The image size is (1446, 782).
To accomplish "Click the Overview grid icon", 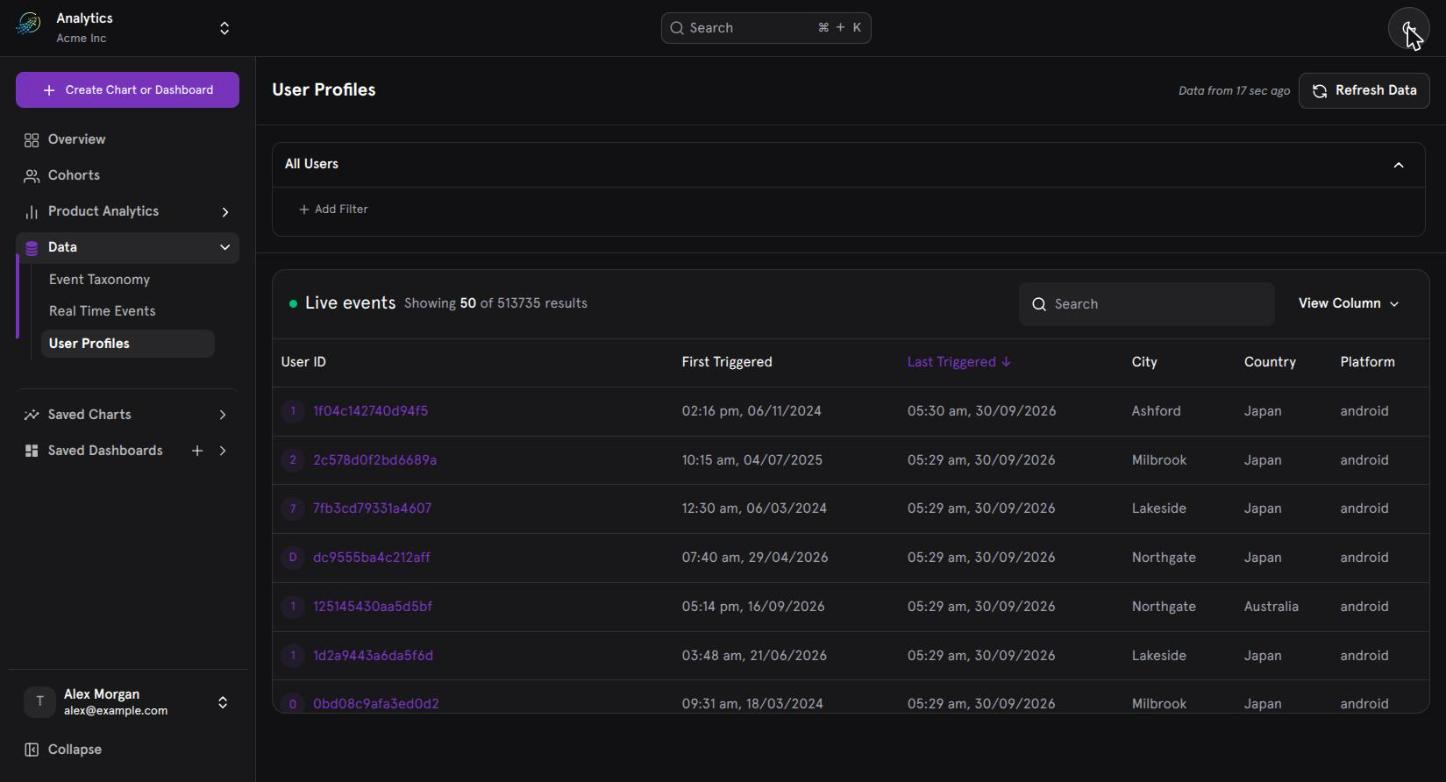I will [31, 140].
